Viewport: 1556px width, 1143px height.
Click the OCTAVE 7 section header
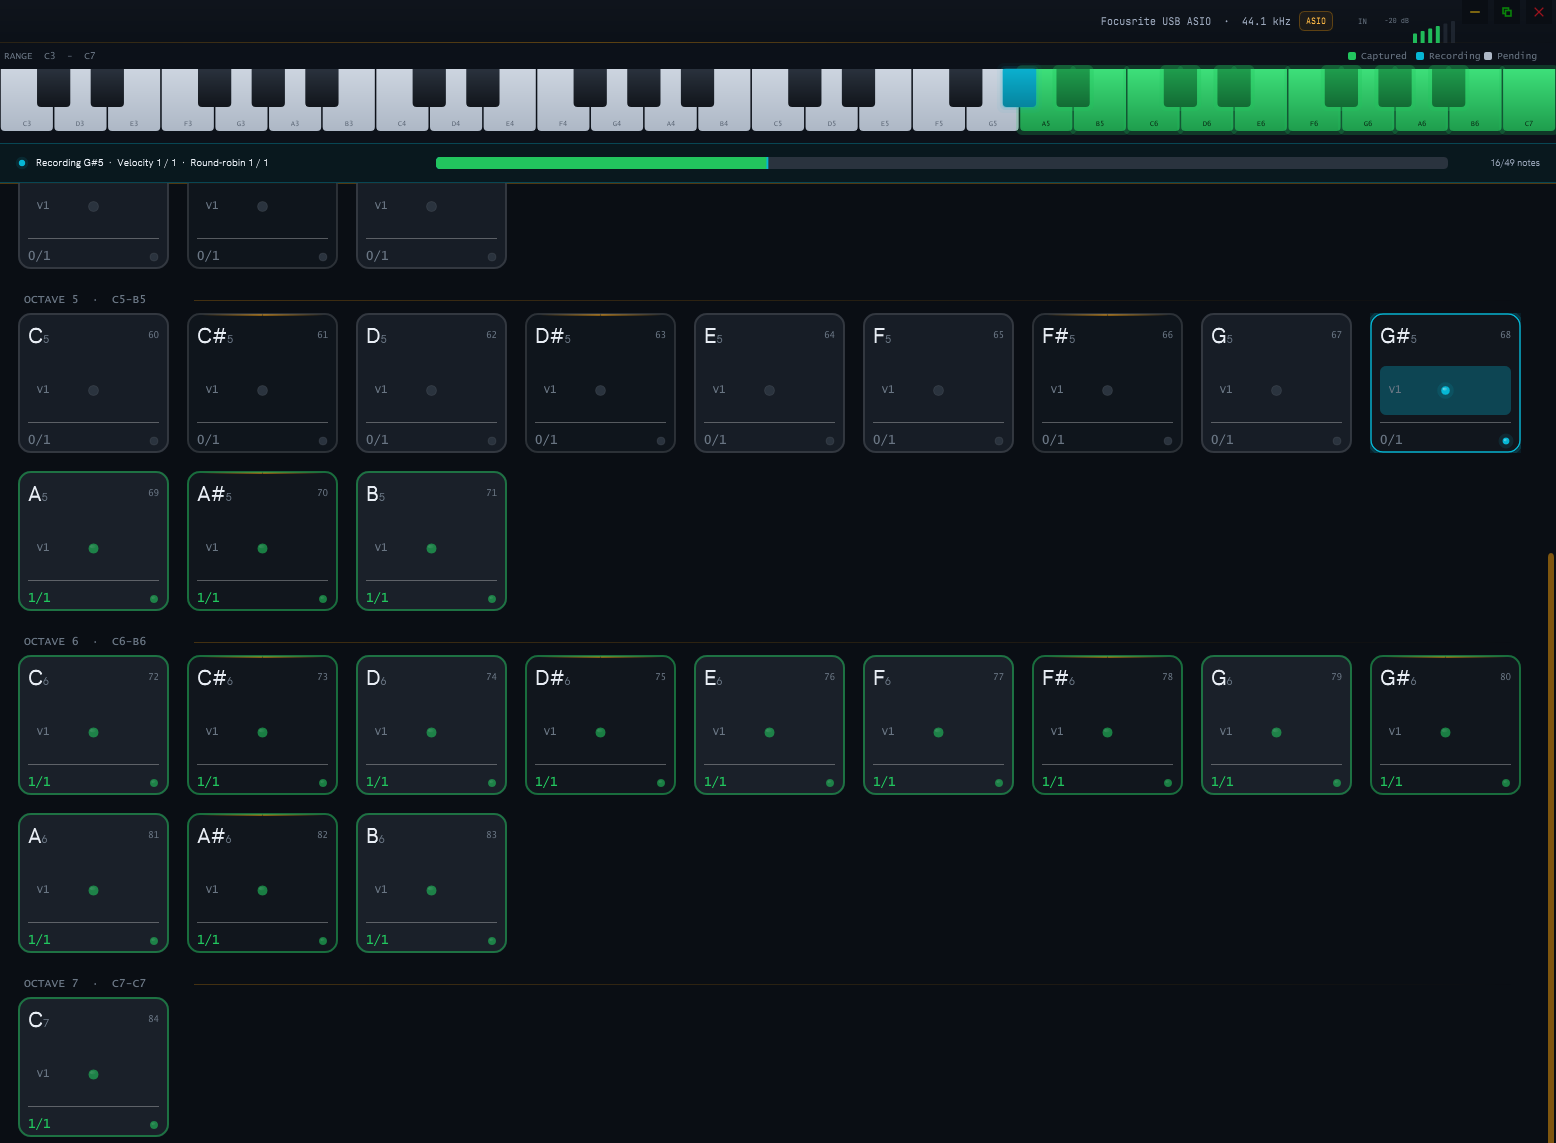pyautogui.click(x=85, y=983)
